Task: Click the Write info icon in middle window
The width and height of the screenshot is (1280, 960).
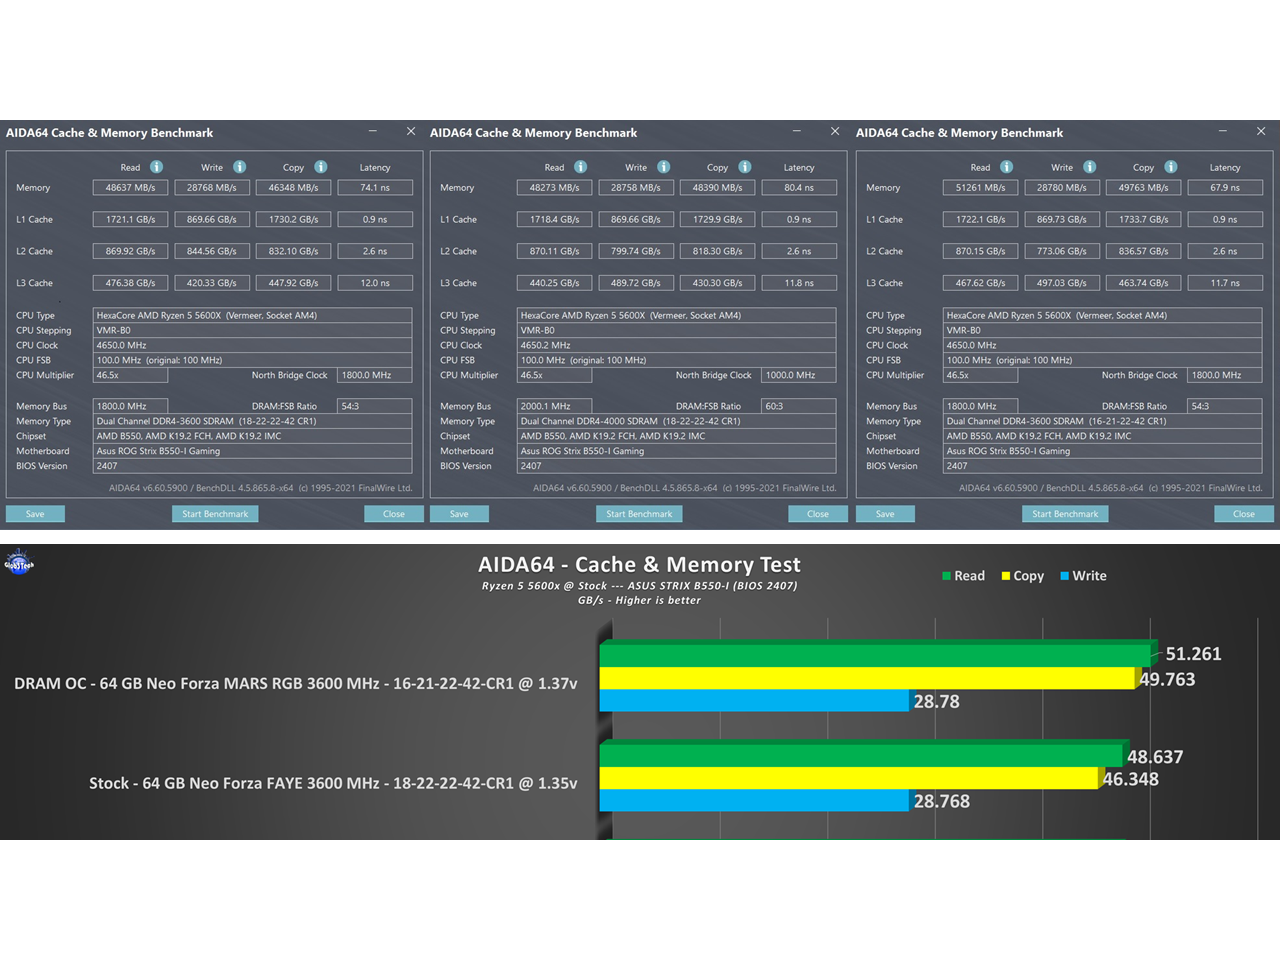Action: pyautogui.click(x=664, y=167)
